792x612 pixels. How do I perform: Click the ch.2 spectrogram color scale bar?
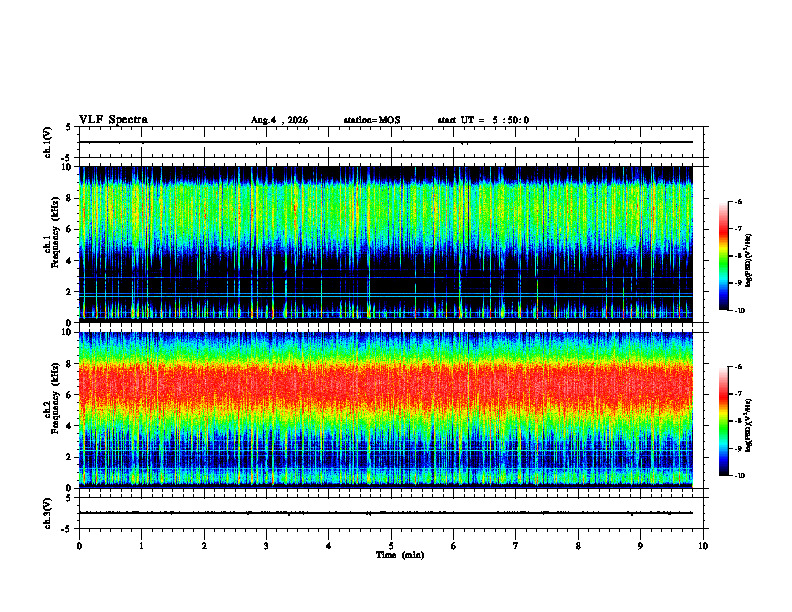(723, 421)
